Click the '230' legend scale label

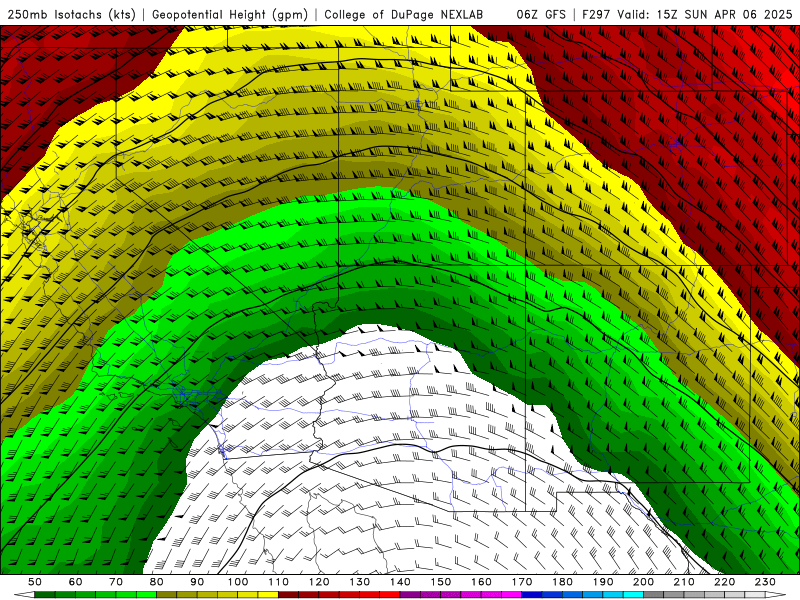(765, 582)
